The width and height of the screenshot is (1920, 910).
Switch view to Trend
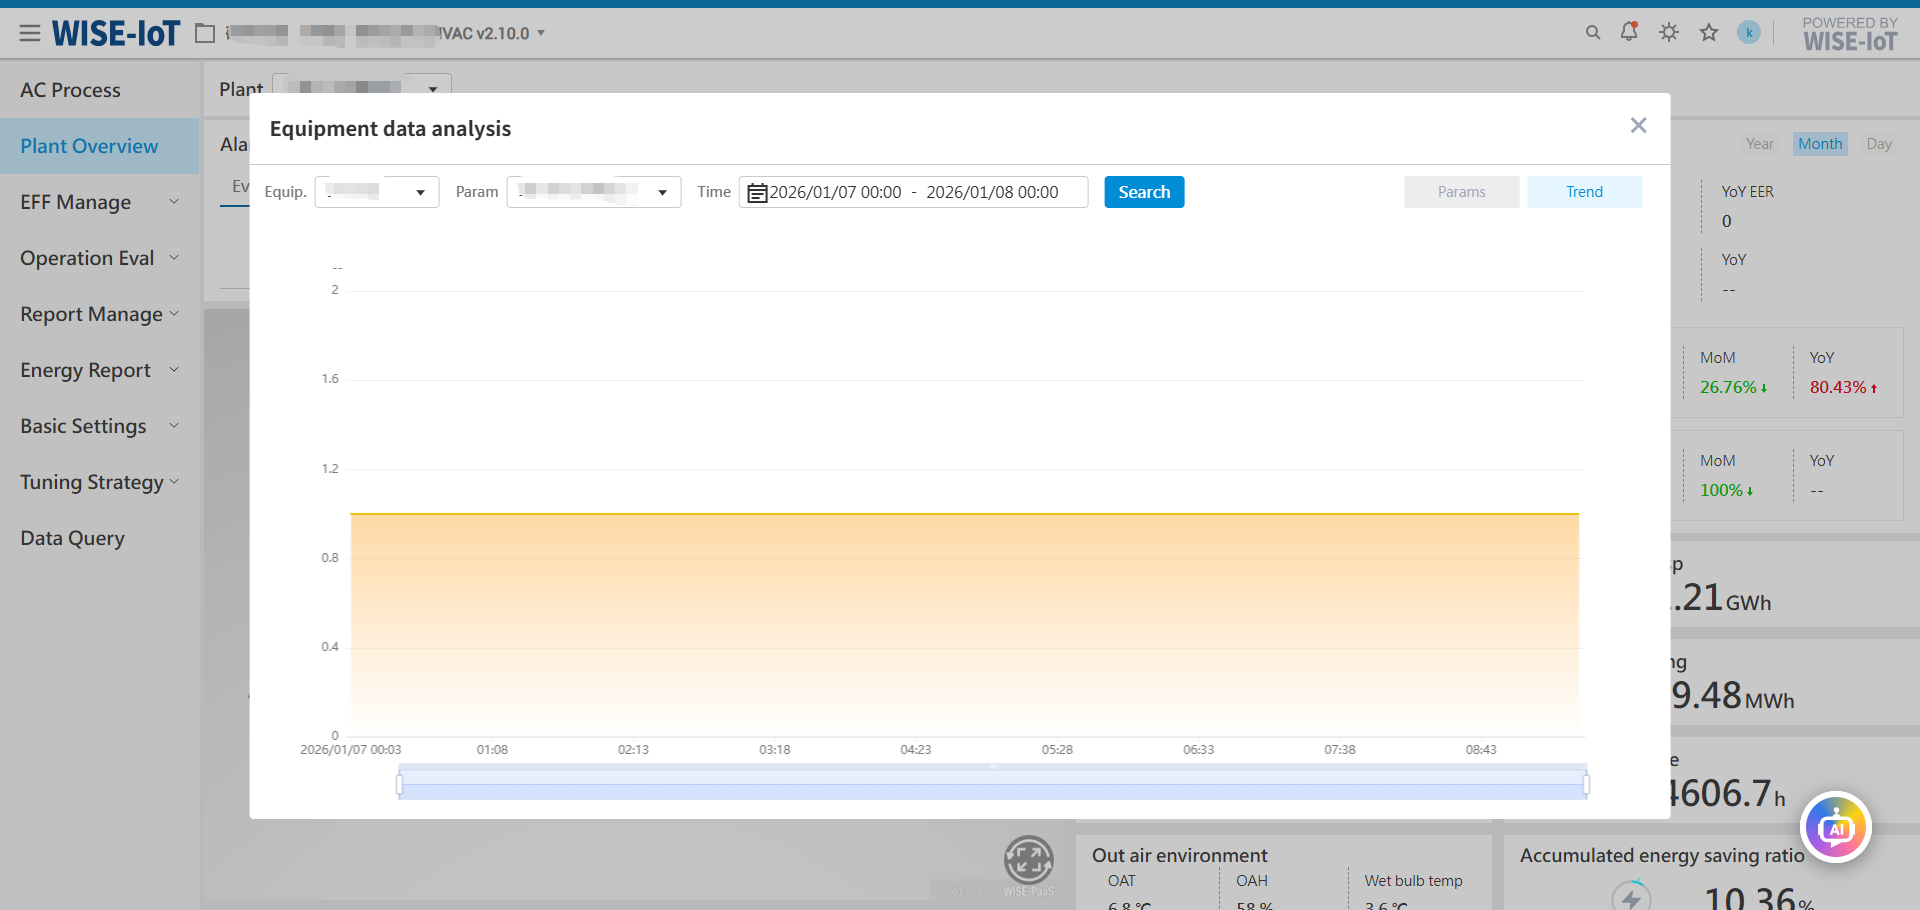tap(1584, 192)
